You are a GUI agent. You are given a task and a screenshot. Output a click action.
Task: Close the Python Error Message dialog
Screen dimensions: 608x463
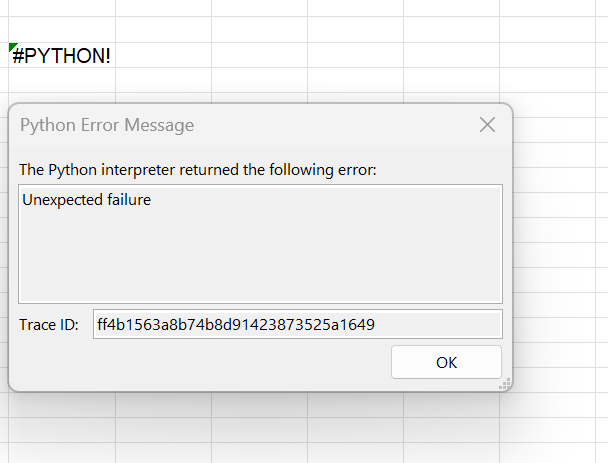point(487,125)
